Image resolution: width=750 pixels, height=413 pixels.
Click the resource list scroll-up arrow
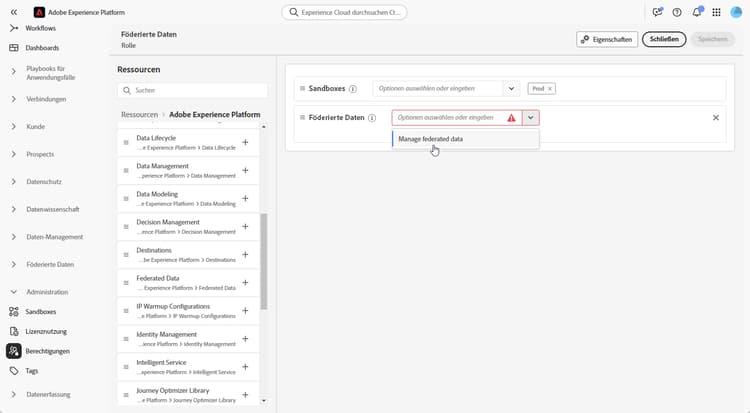[264, 127]
